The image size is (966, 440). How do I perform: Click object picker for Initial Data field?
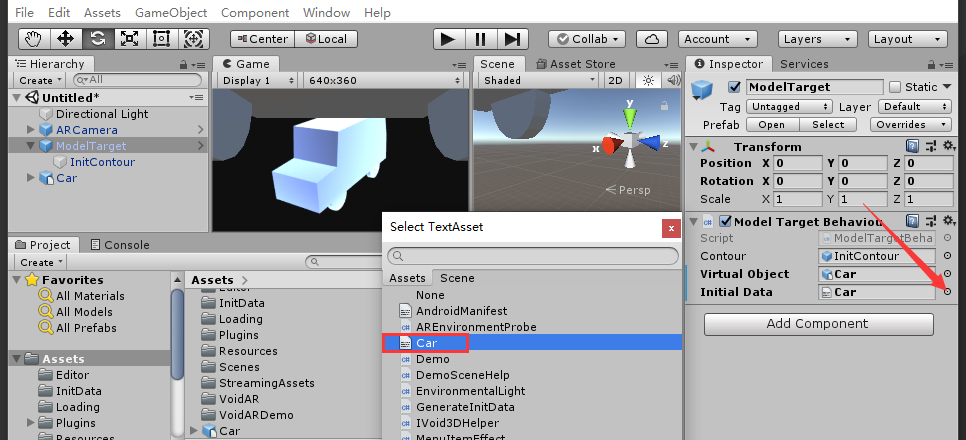[x=947, y=291]
